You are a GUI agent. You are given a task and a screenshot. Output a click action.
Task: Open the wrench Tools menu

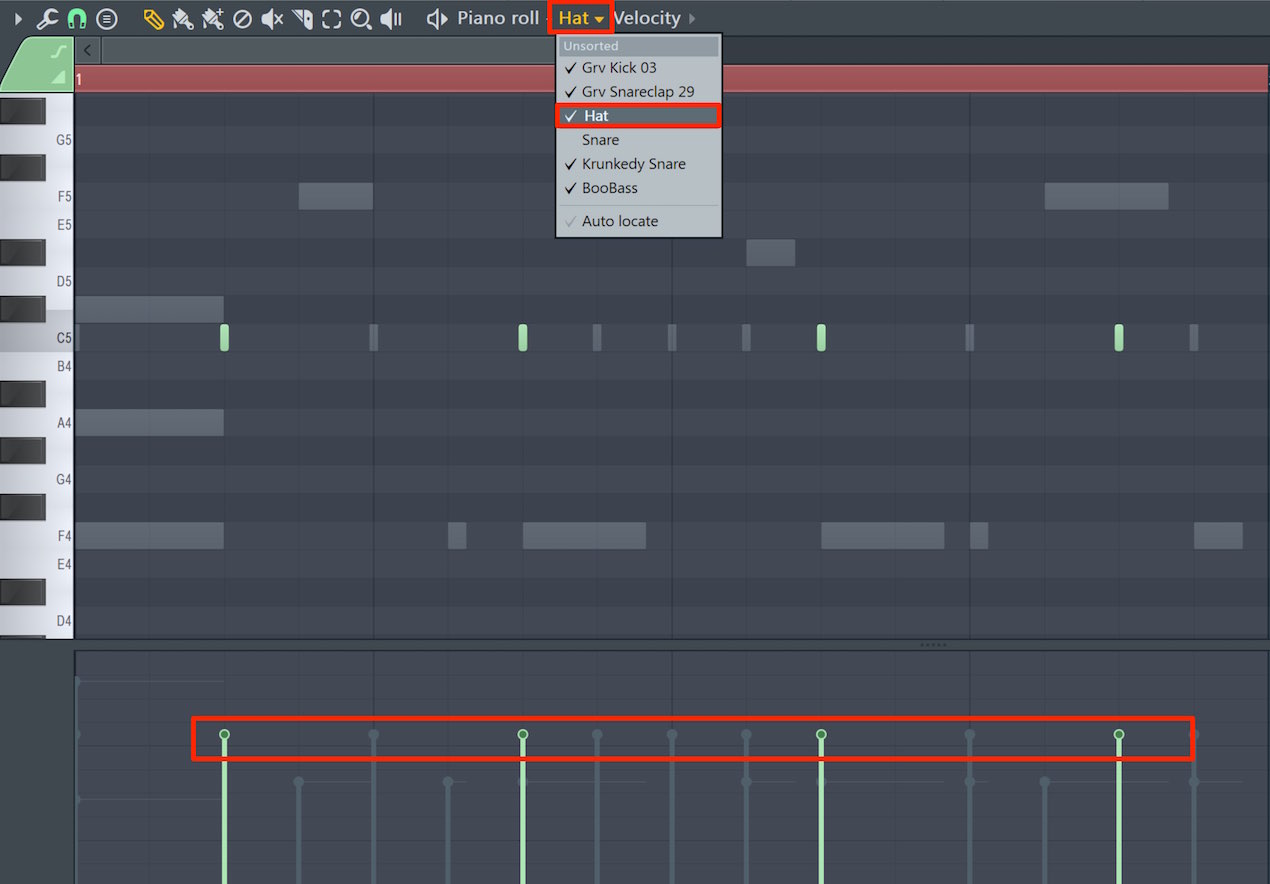[47, 18]
